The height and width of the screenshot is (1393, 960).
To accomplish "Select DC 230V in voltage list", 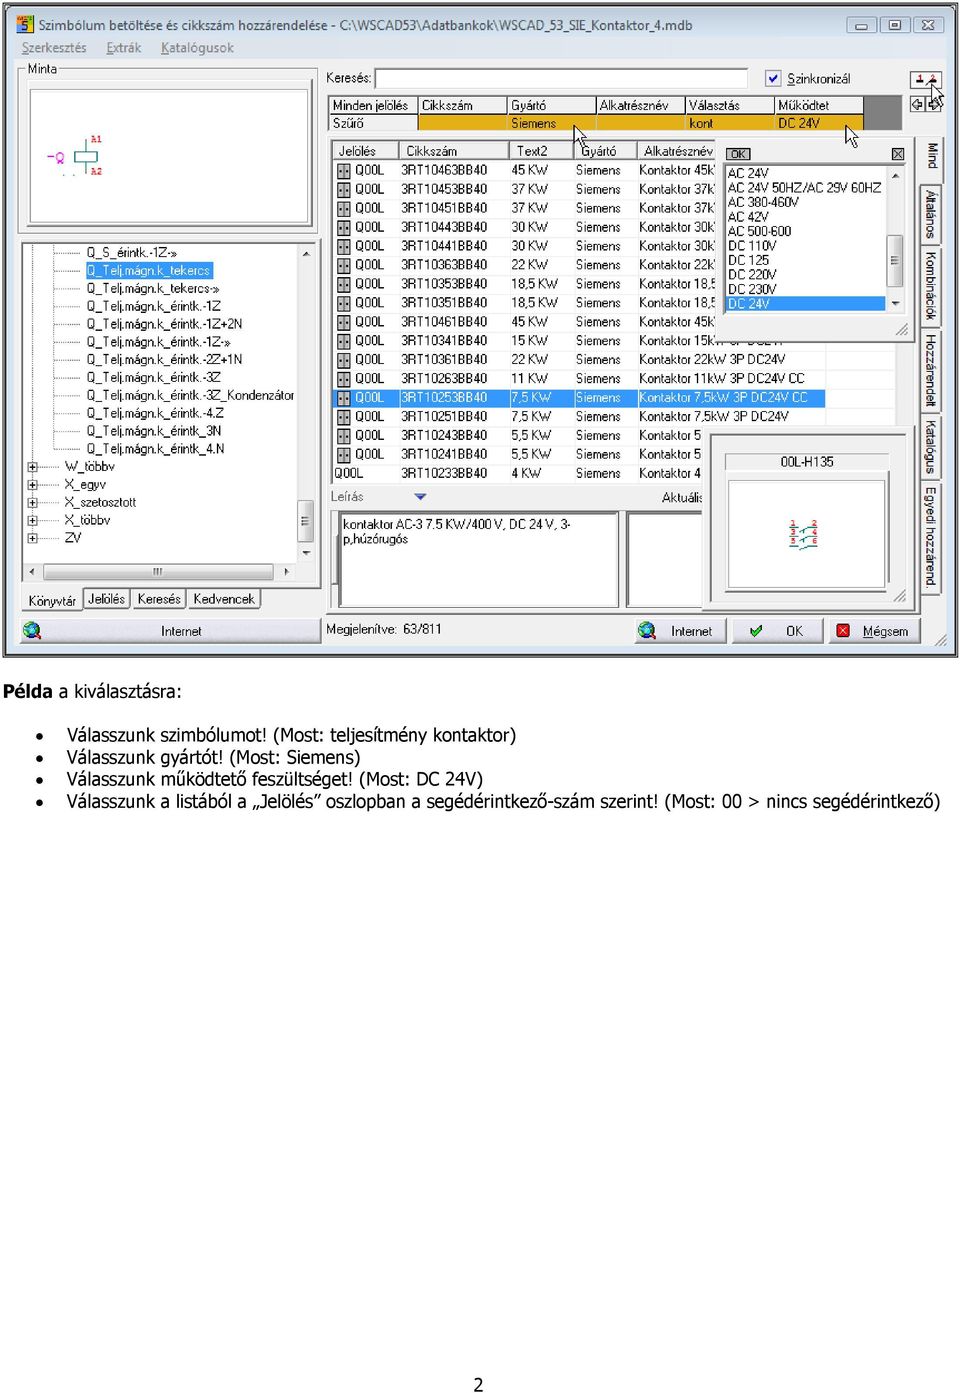I will (x=752, y=289).
